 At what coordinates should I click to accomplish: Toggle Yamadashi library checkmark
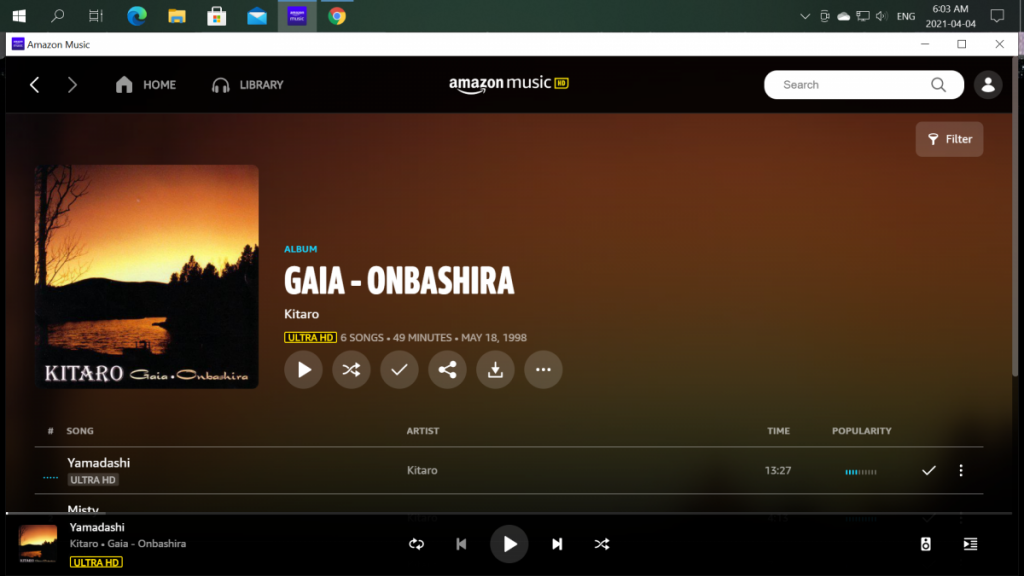pos(929,470)
